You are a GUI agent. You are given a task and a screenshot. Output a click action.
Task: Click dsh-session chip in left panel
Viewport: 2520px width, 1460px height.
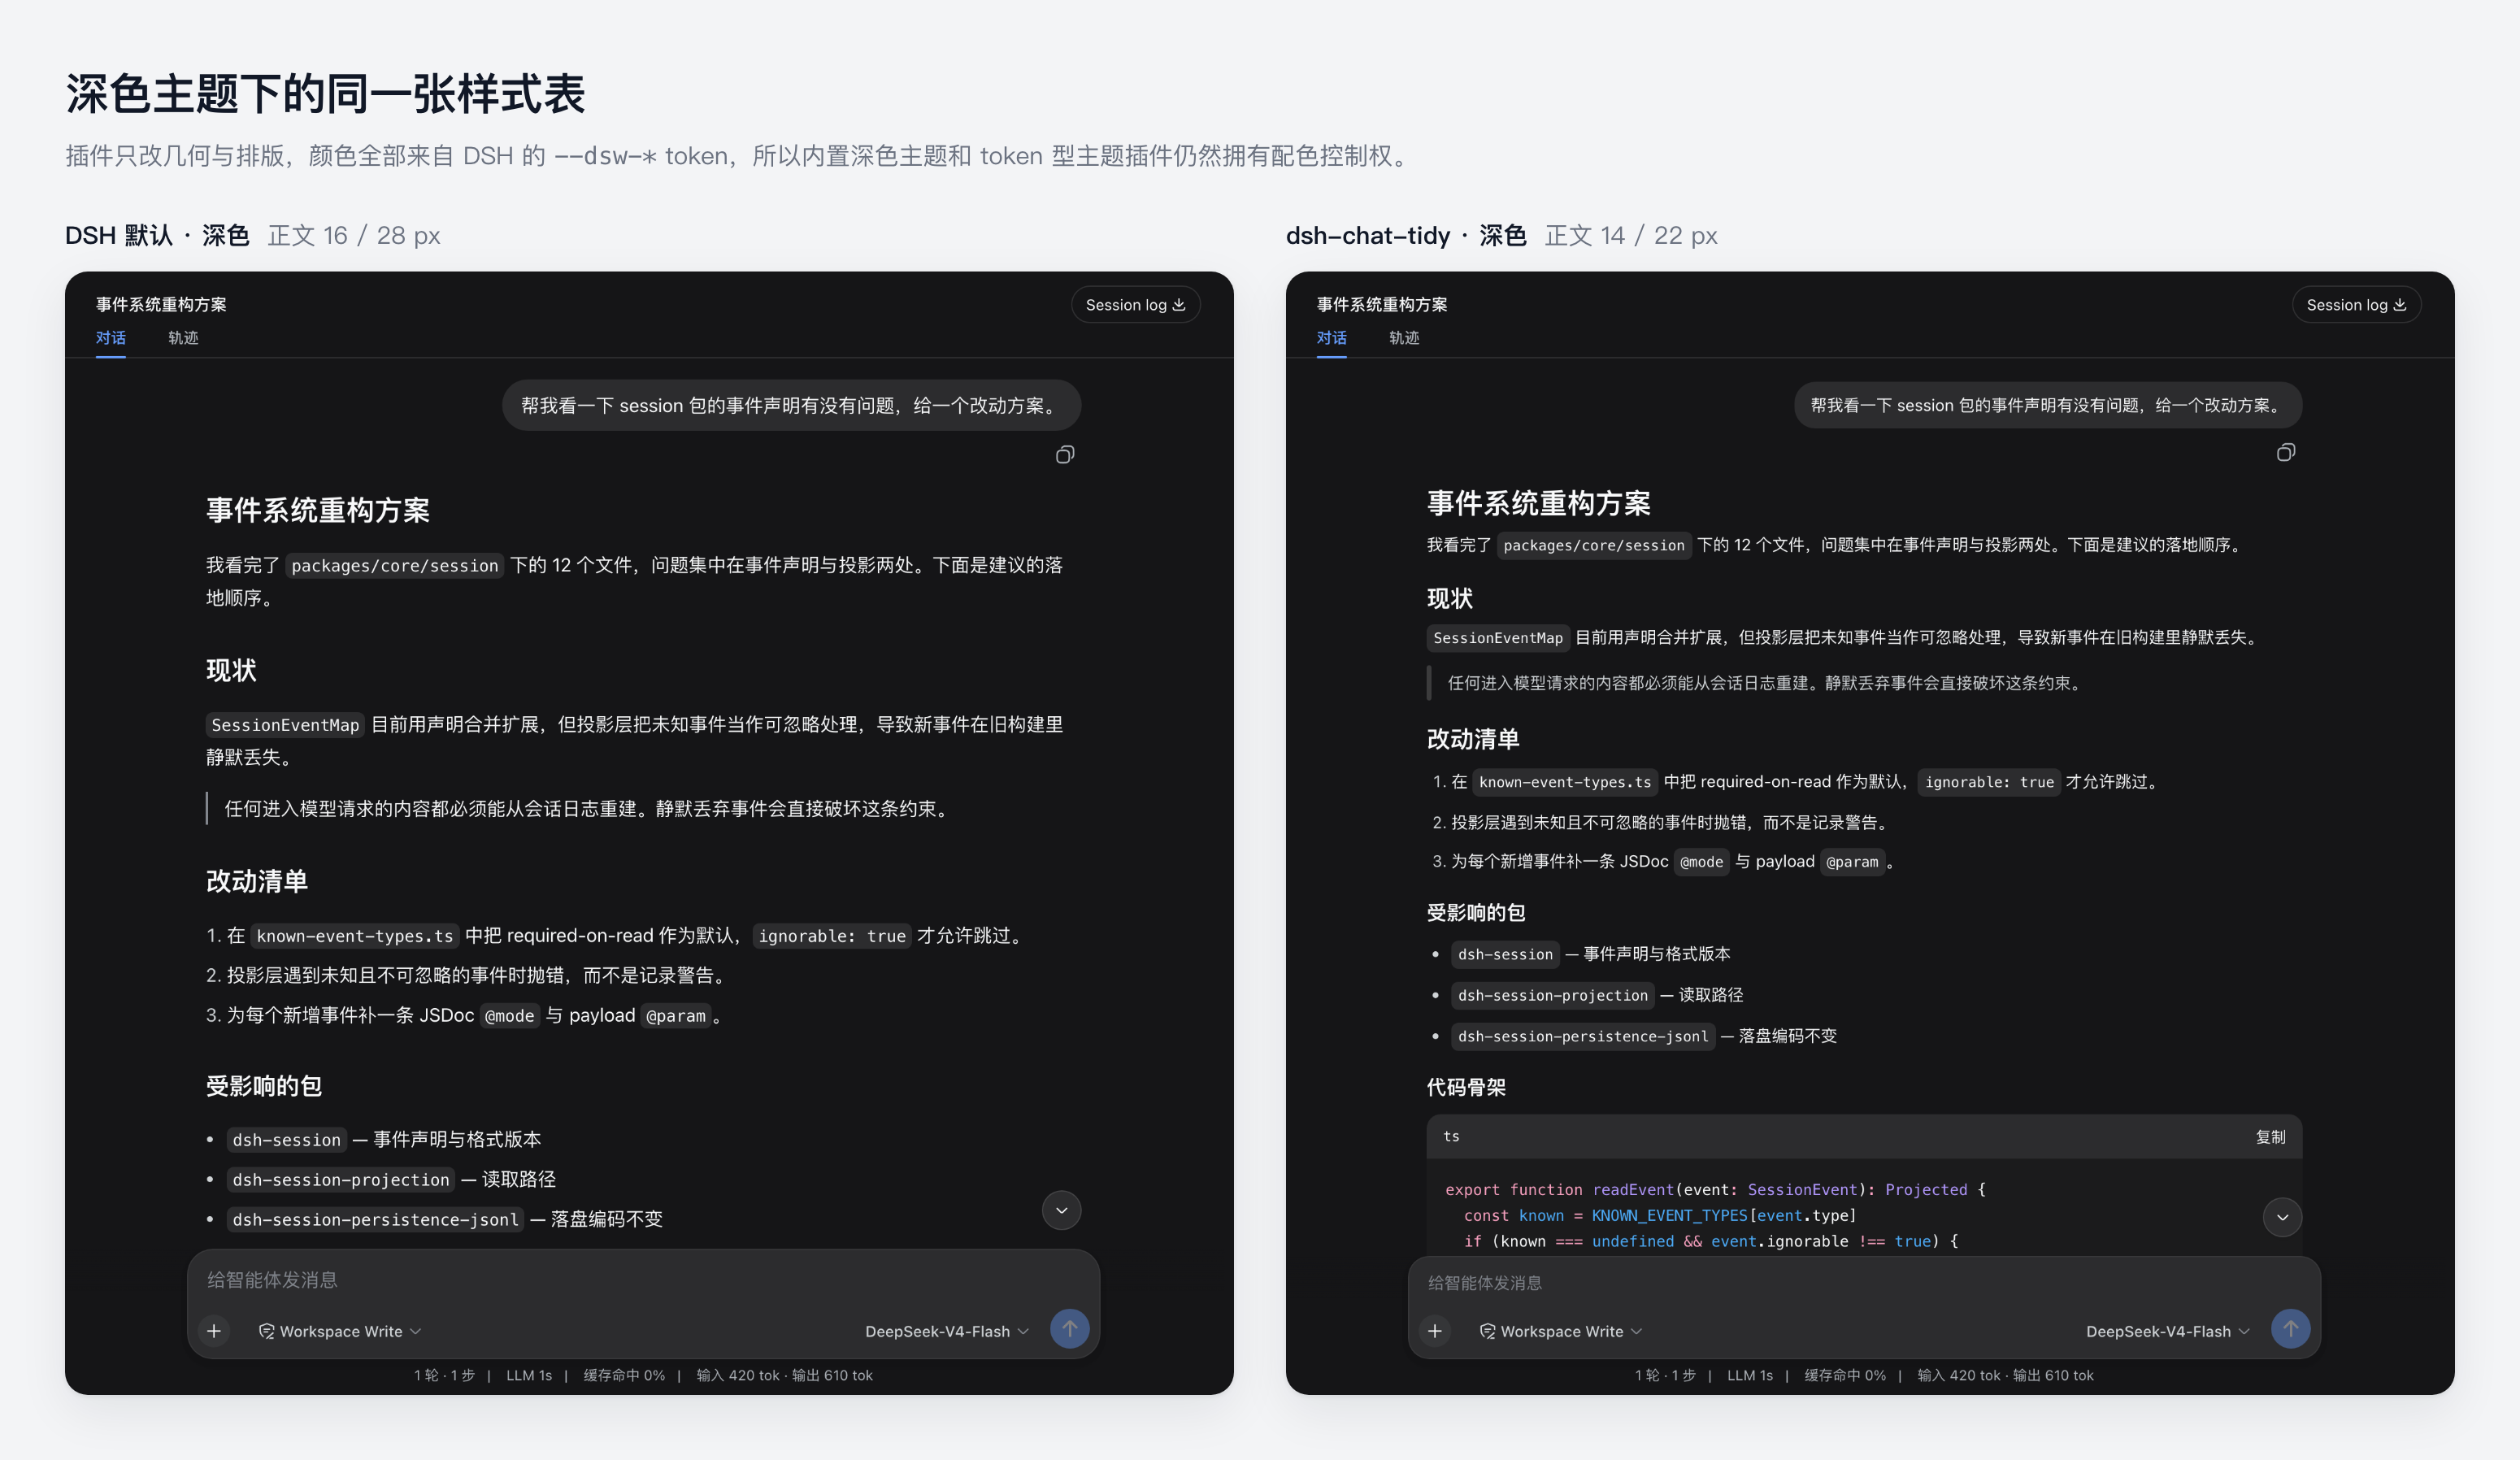pos(287,1140)
